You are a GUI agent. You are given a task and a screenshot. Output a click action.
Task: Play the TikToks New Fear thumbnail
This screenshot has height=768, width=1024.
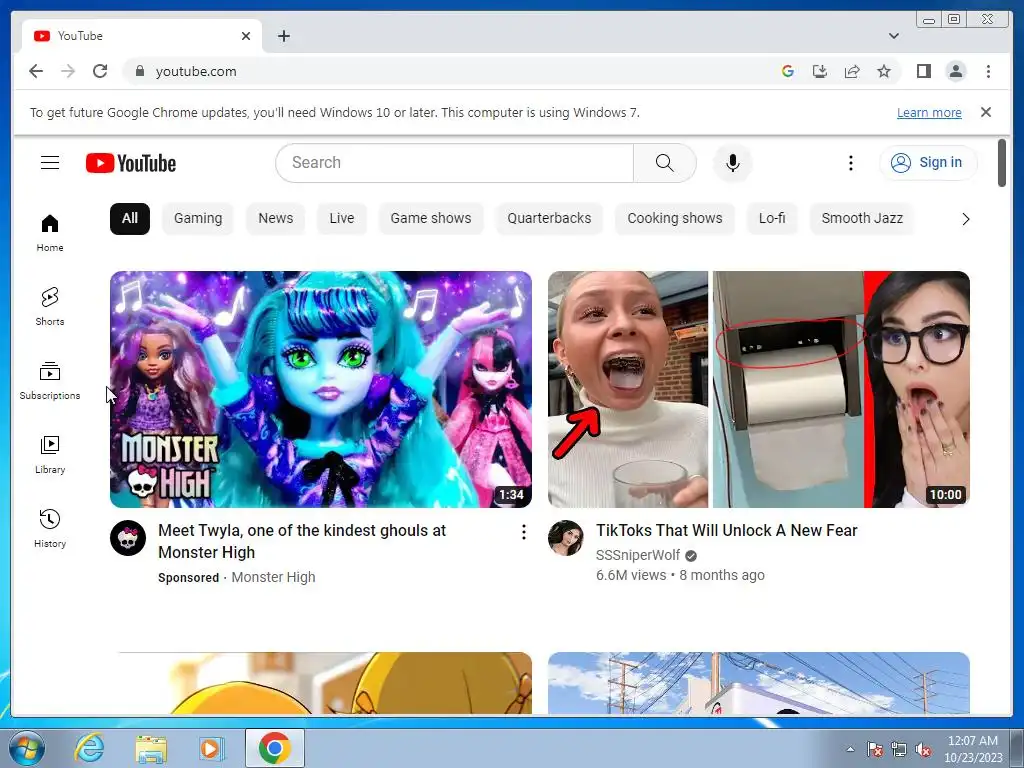coord(758,389)
